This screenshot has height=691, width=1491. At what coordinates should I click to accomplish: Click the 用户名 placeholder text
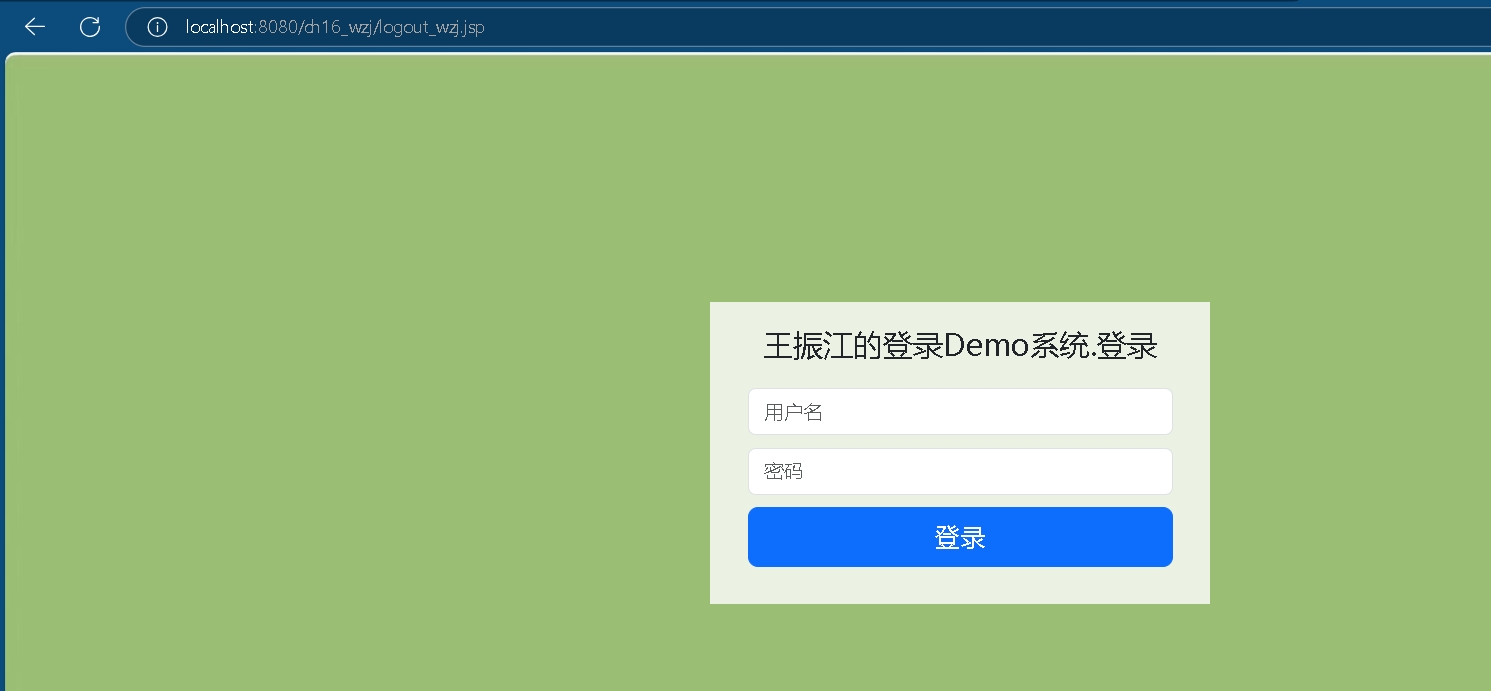[793, 412]
